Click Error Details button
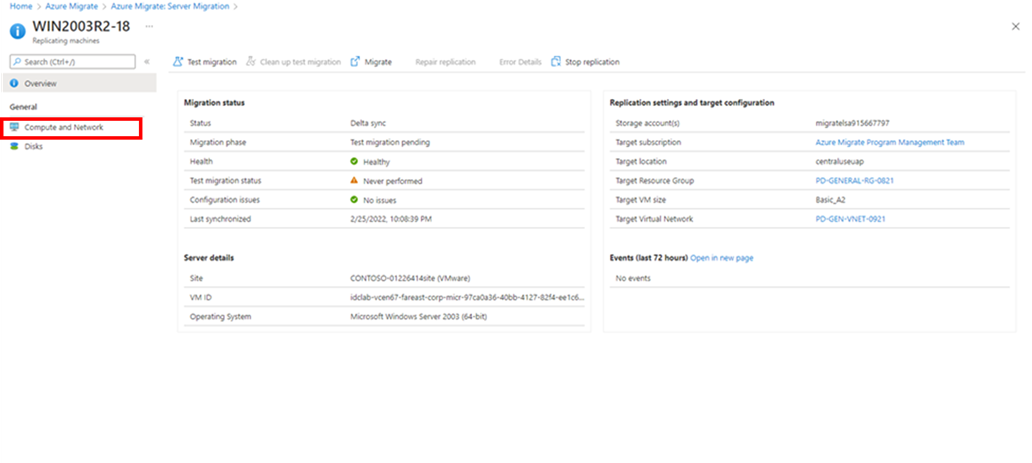The height and width of the screenshot is (463, 1032). point(520,62)
